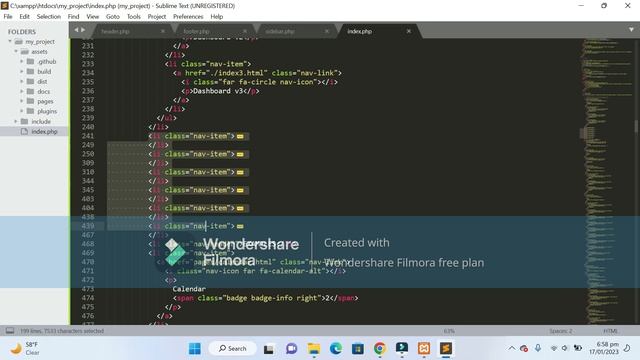Switch to the footer.php tab
The image size is (640, 360).
tap(196, 31)
